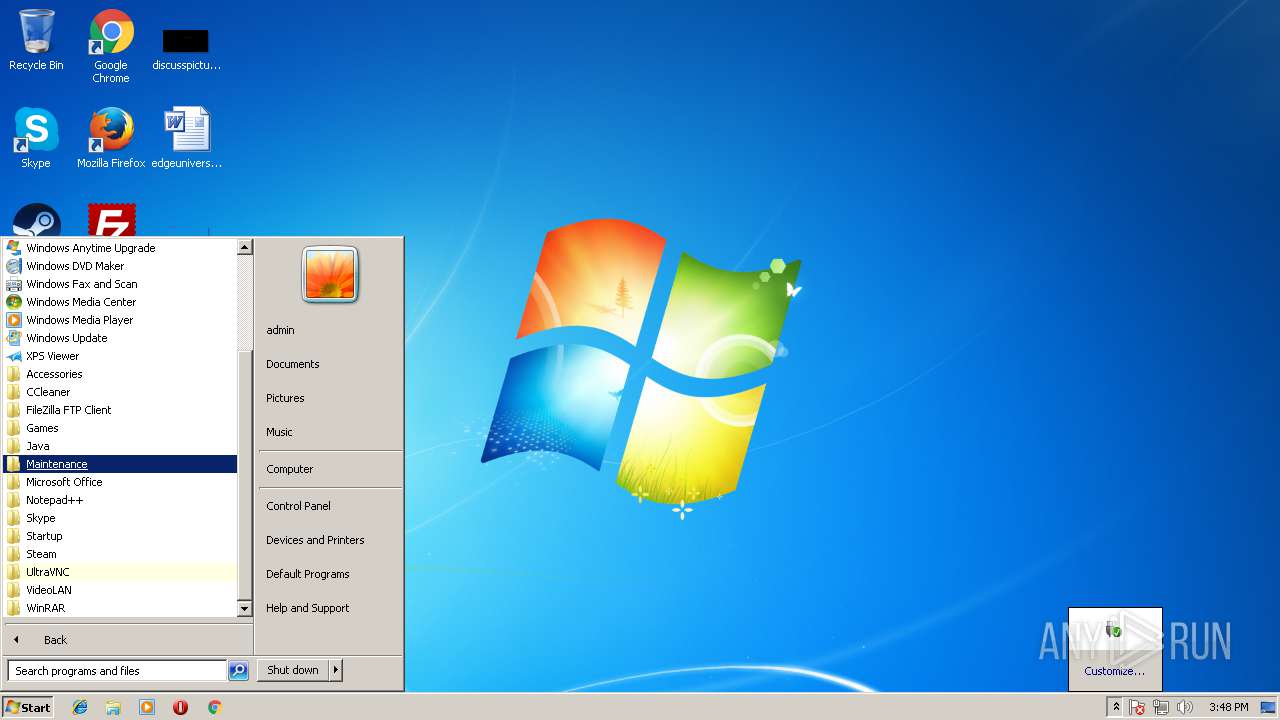This screenshot has height=720, width=1280.
Task: Expand the Skype program folder
Action: (120, 518)
